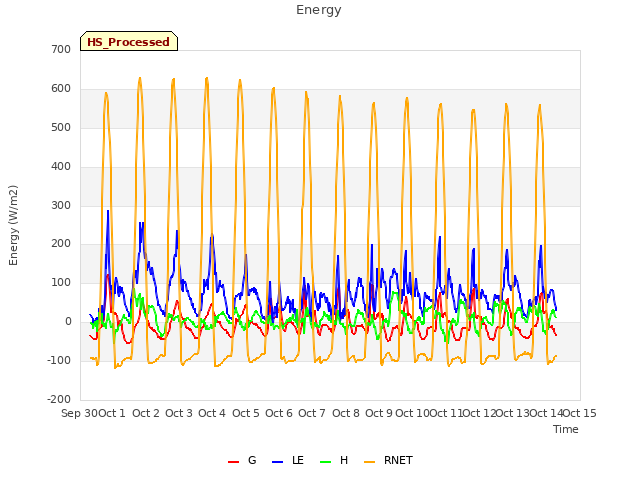Screen dimensions: 640x480
Task: Click the 500 y-axis tick label
Action: [61, 127]
